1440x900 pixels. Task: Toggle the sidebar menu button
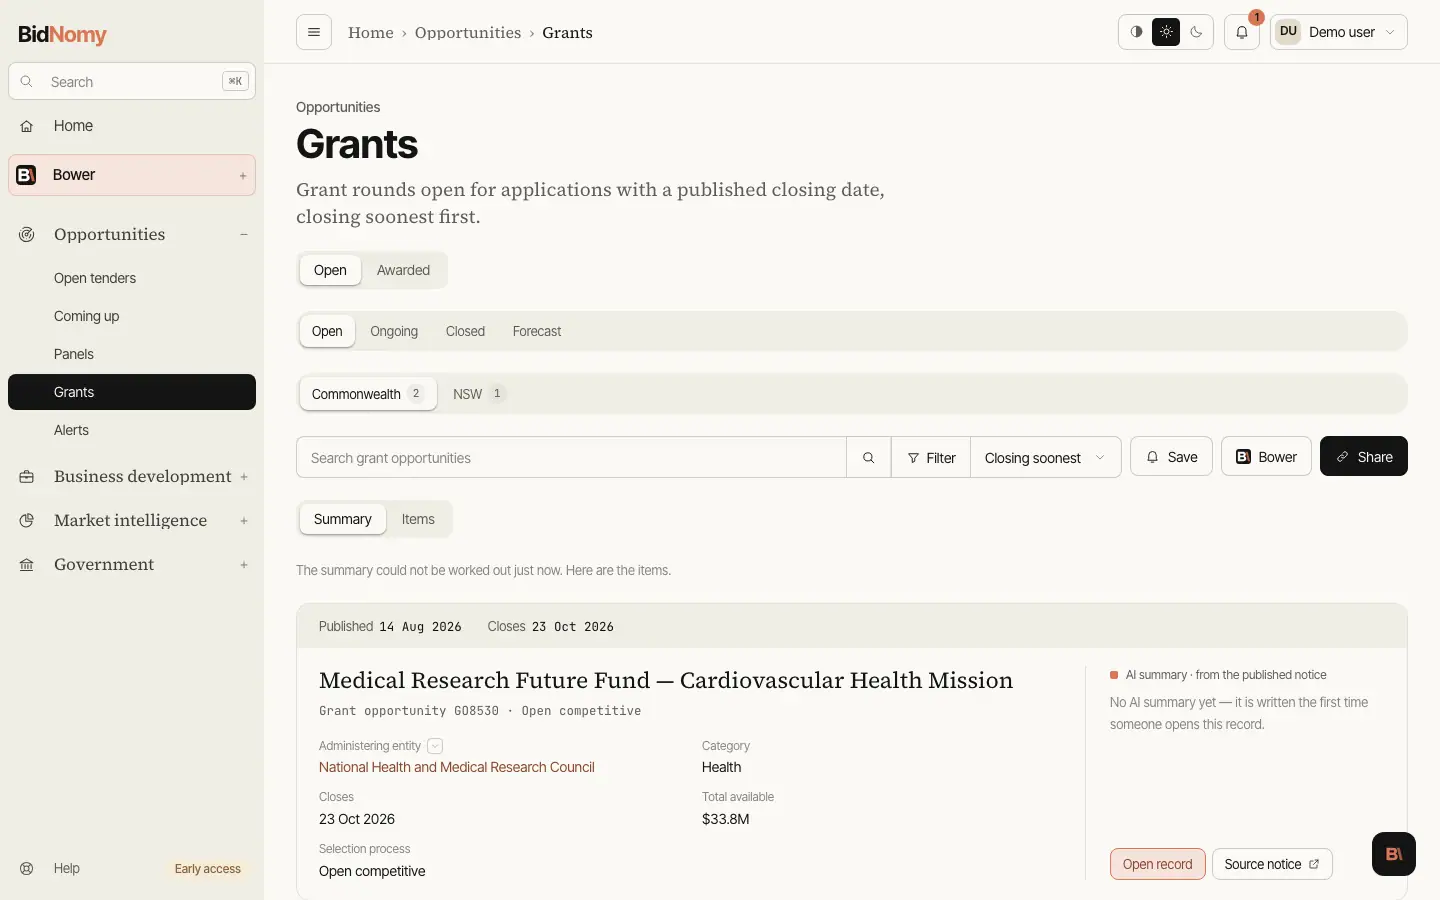[x=314, y=32]
